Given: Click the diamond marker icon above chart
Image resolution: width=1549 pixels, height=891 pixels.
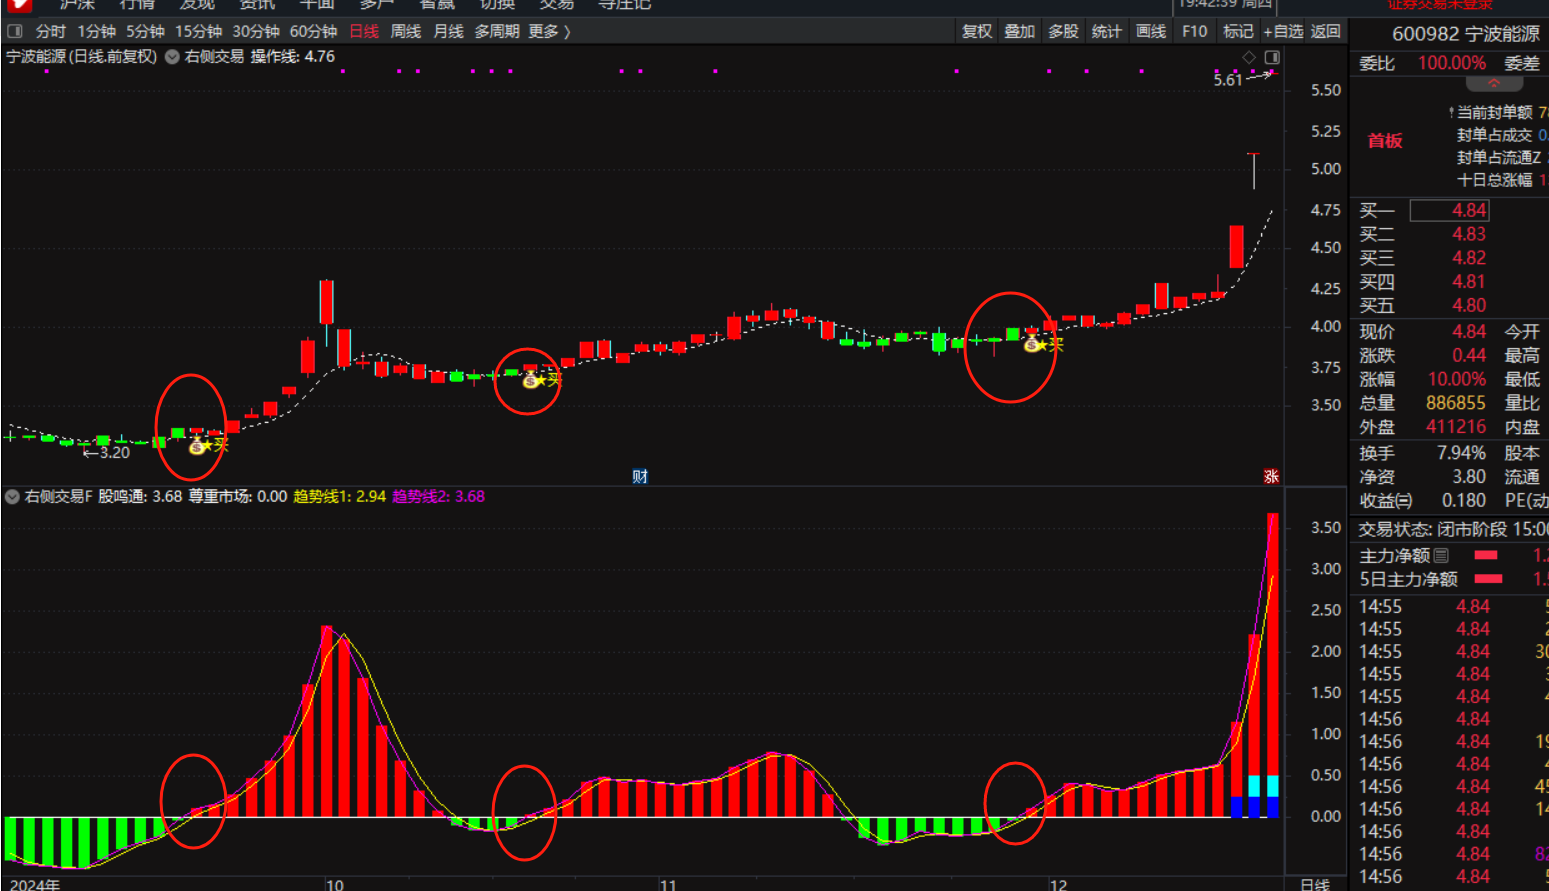Looking at the screenshot, I should (1248, 58).
